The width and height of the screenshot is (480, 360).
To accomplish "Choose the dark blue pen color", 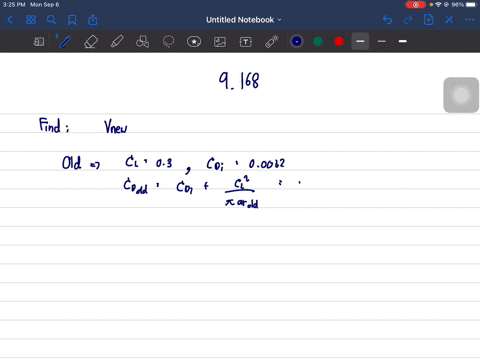I will click(297, 41).
